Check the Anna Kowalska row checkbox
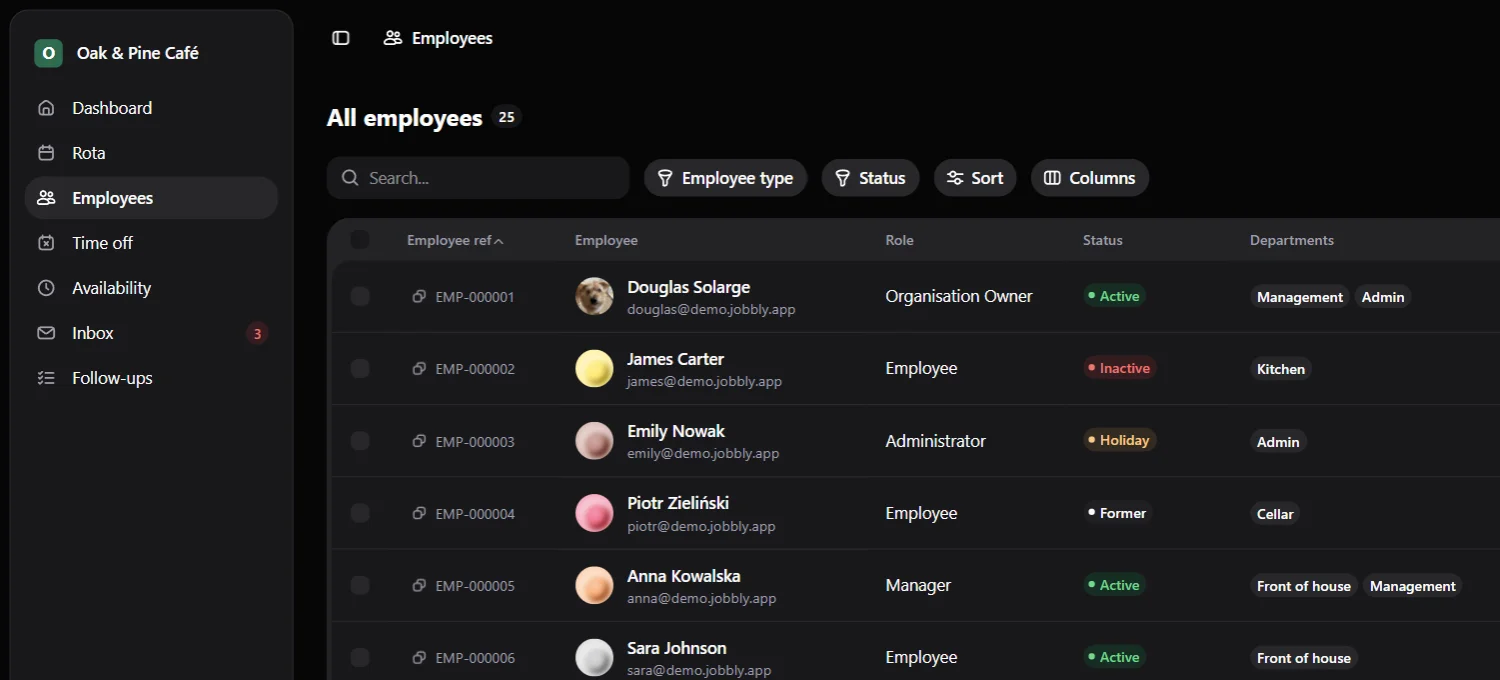1500x680 pixels. [360, 585]
